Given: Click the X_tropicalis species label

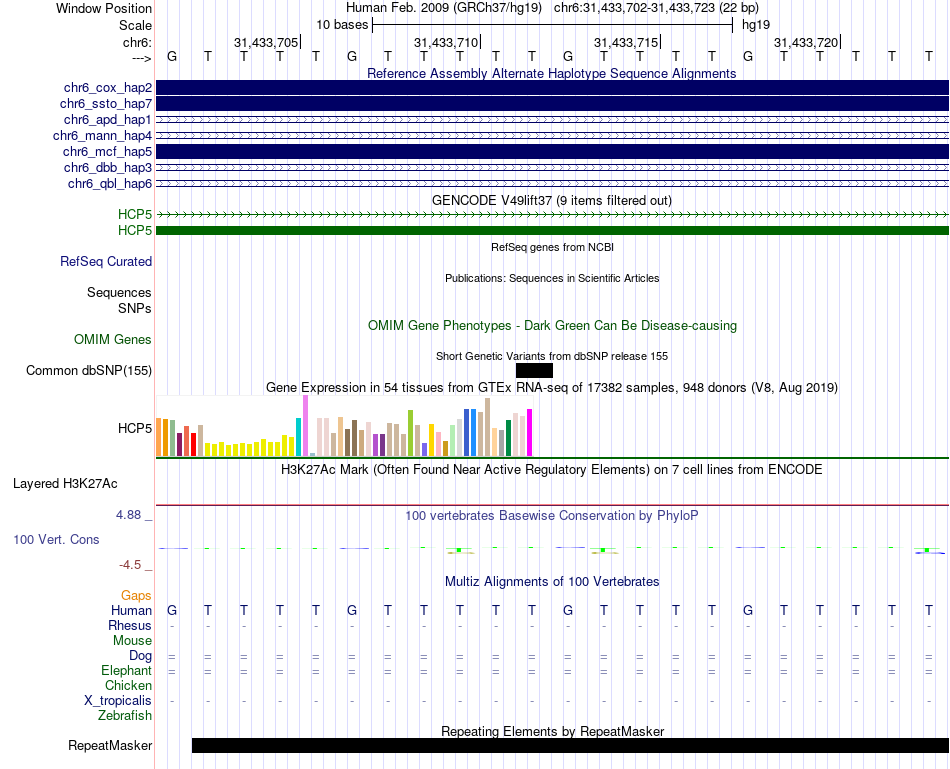Looking at the screenshot, I should (118, 701).
